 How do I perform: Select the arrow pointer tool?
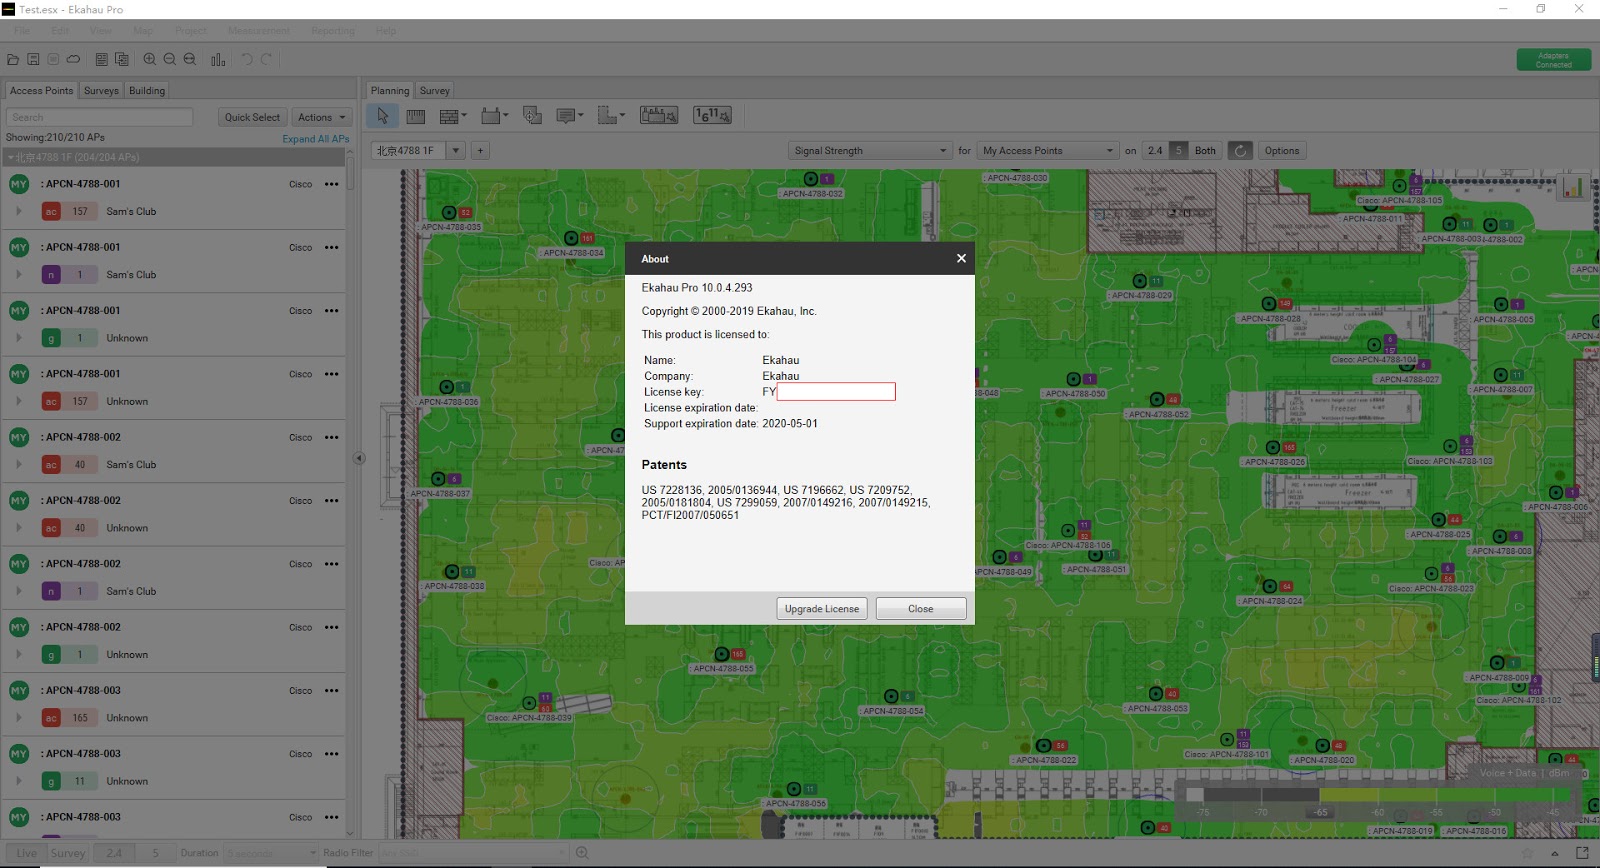(382, 116)
